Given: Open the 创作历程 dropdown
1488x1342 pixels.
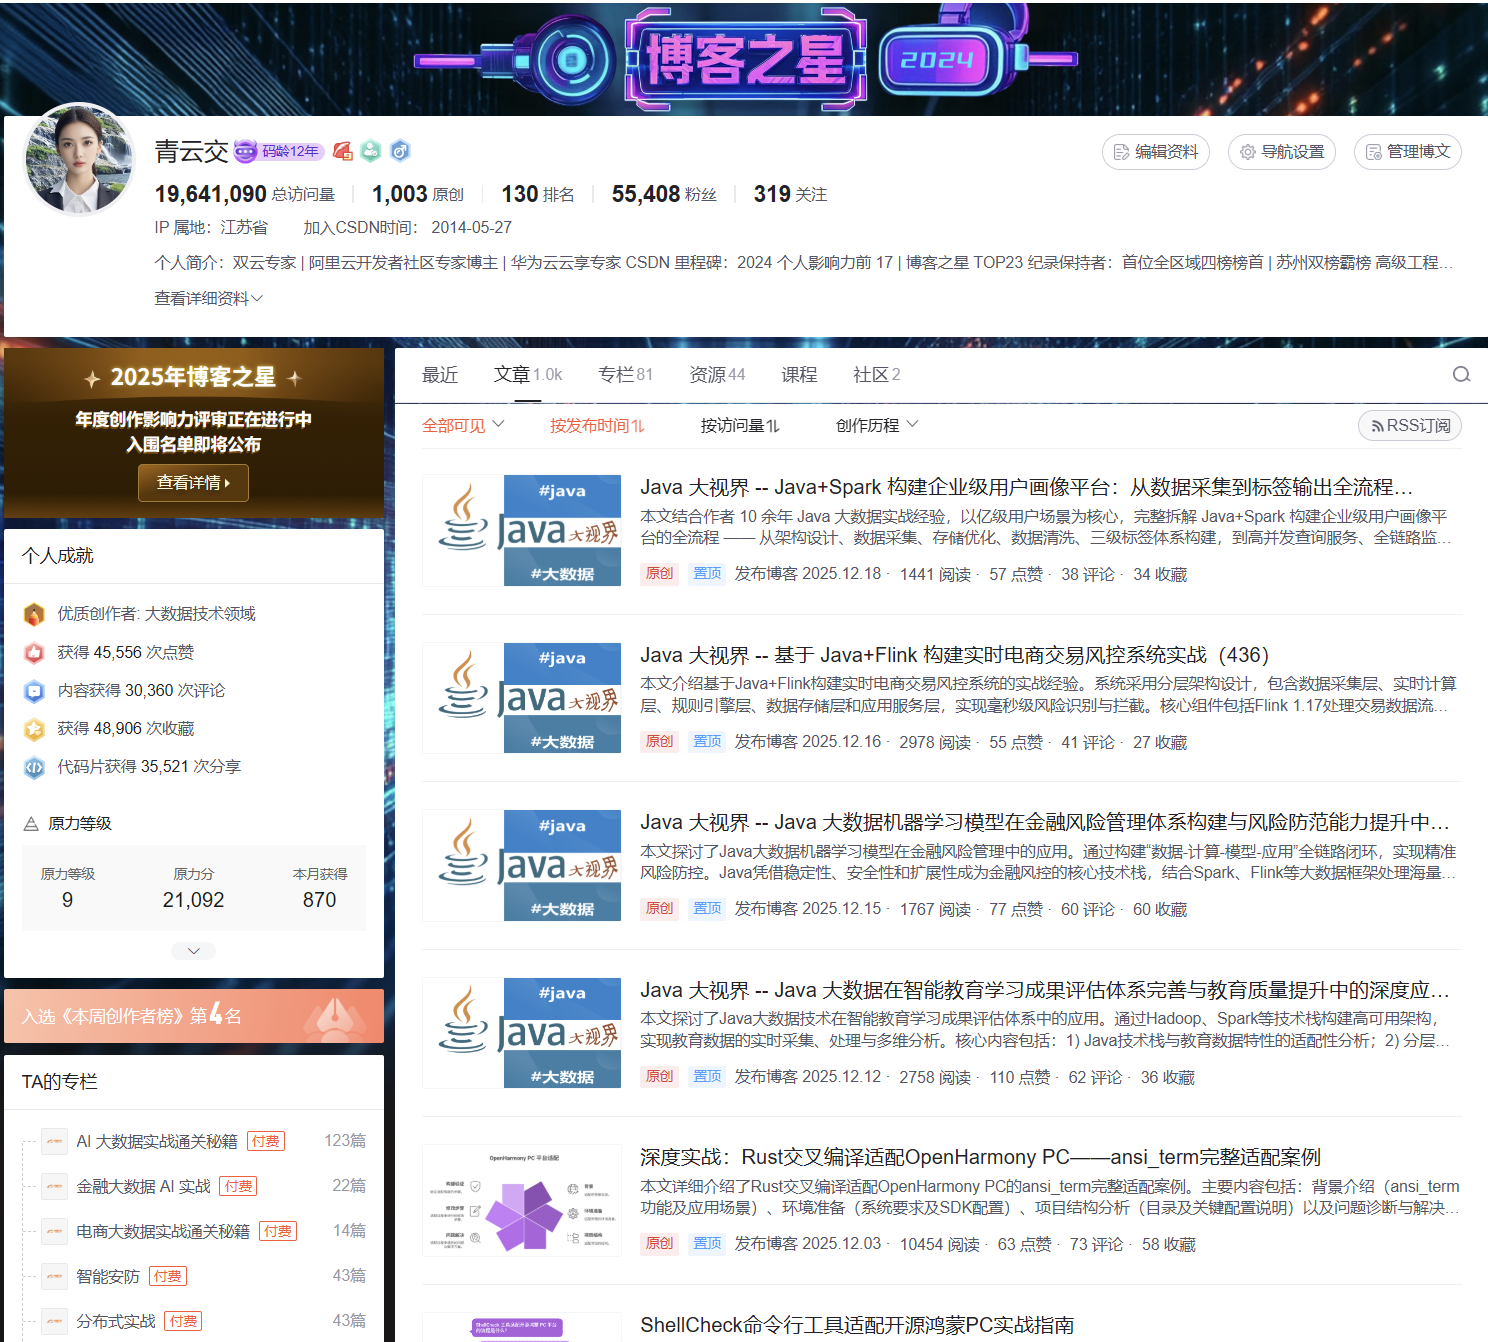Looking at the screenshot, I should (877, 425).
